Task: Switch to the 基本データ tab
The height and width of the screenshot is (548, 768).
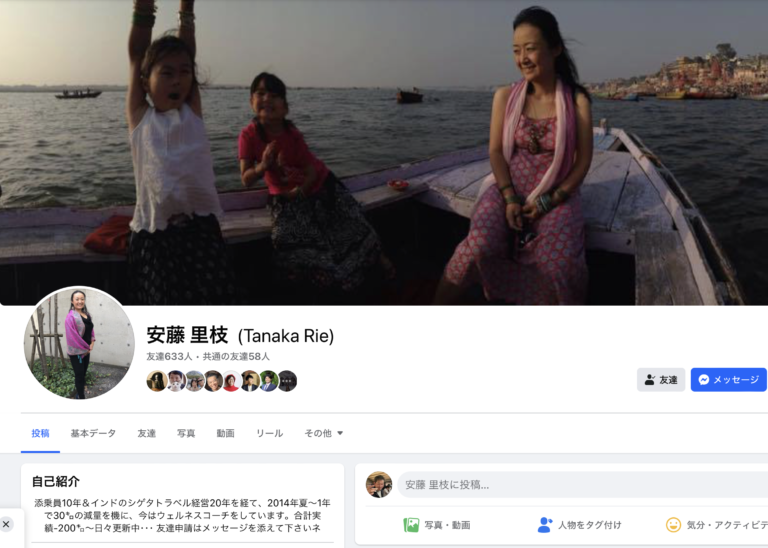Action: [93, 433]
